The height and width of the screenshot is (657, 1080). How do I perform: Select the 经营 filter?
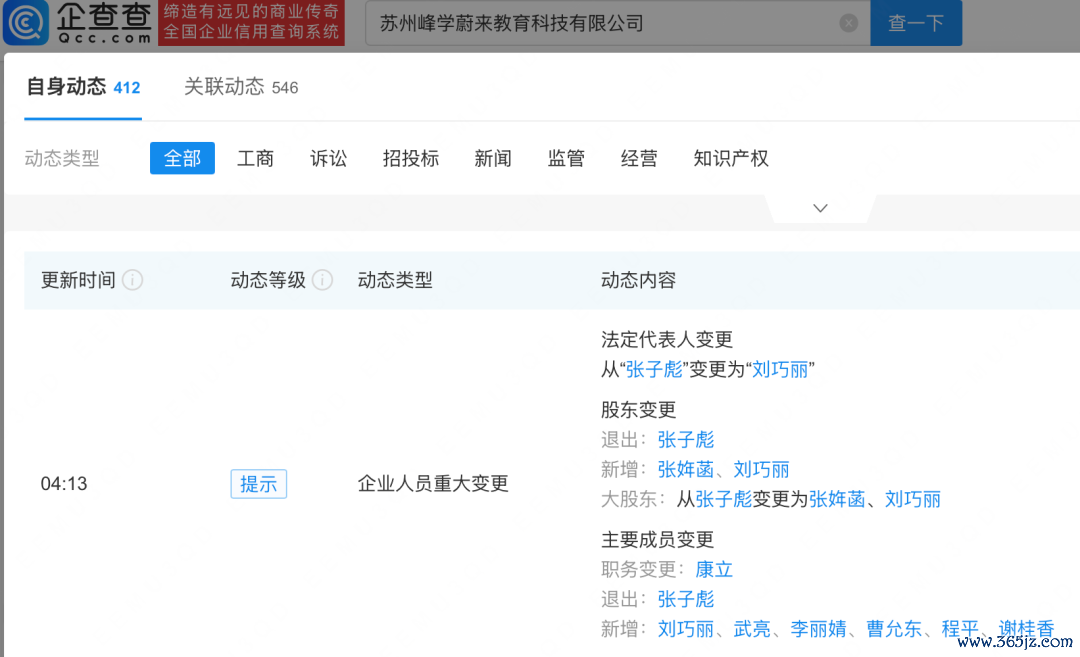[x=639, y=158]
